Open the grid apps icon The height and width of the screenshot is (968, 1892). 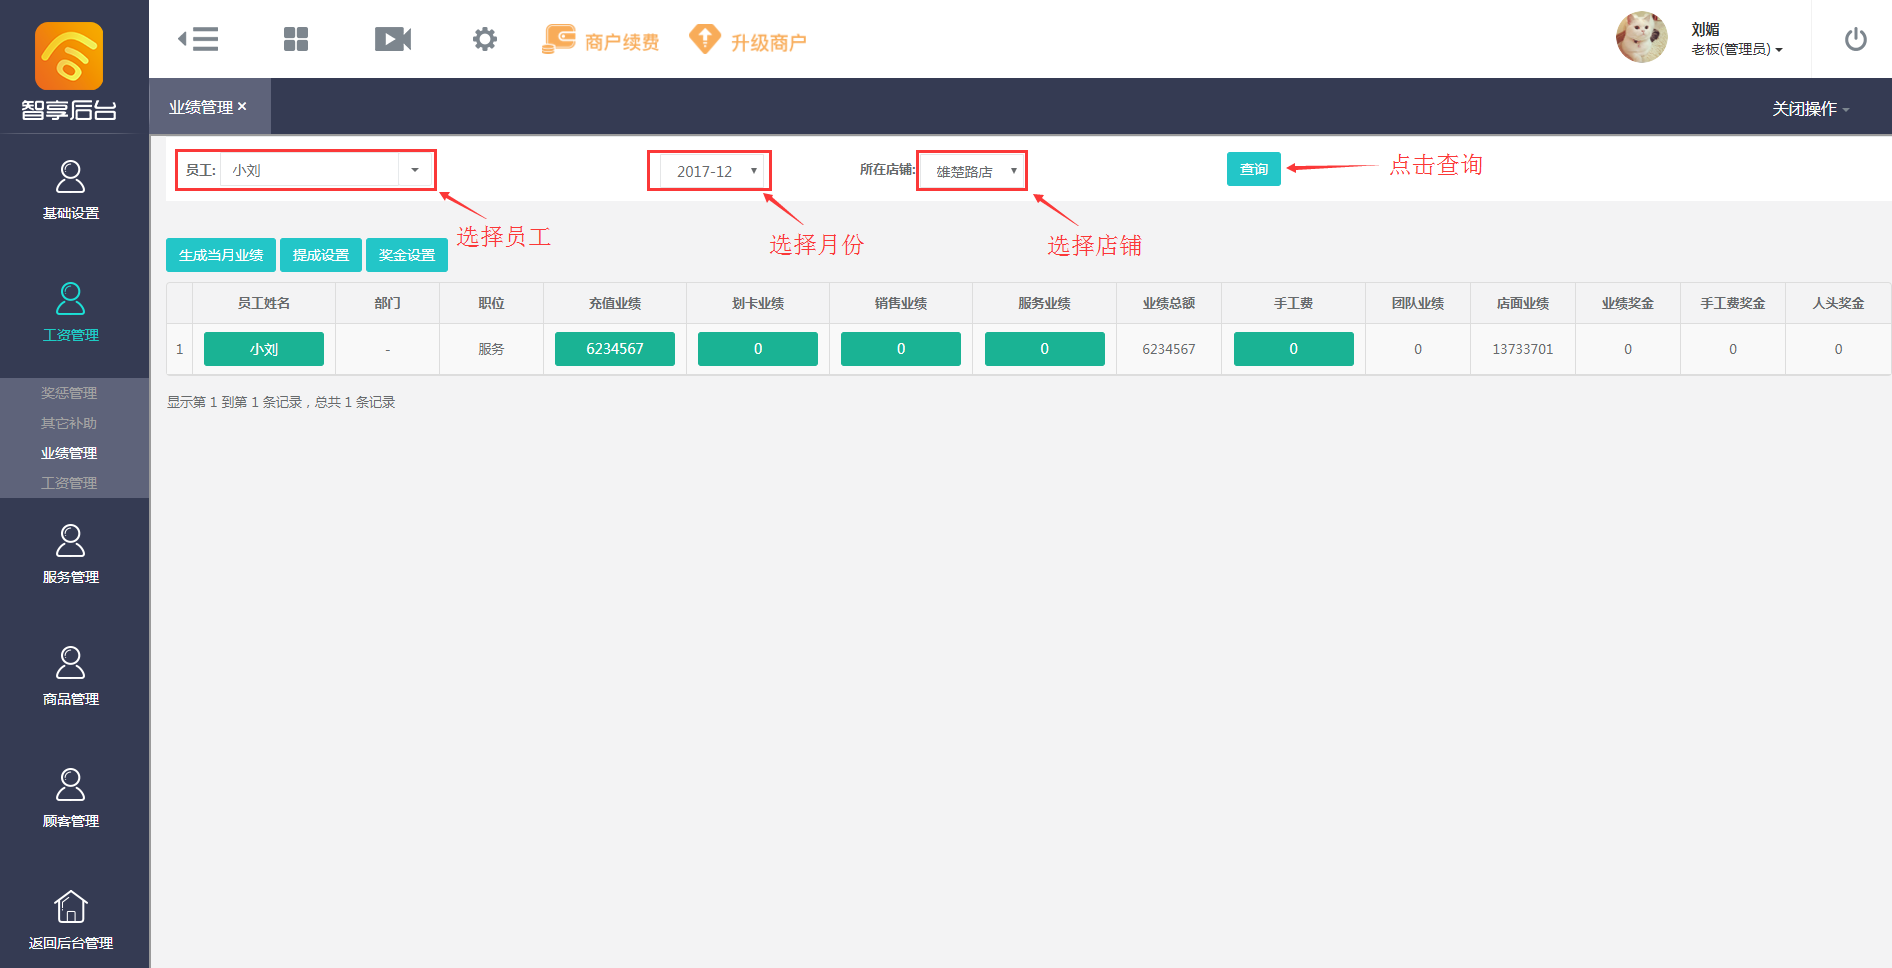point(296,39)
